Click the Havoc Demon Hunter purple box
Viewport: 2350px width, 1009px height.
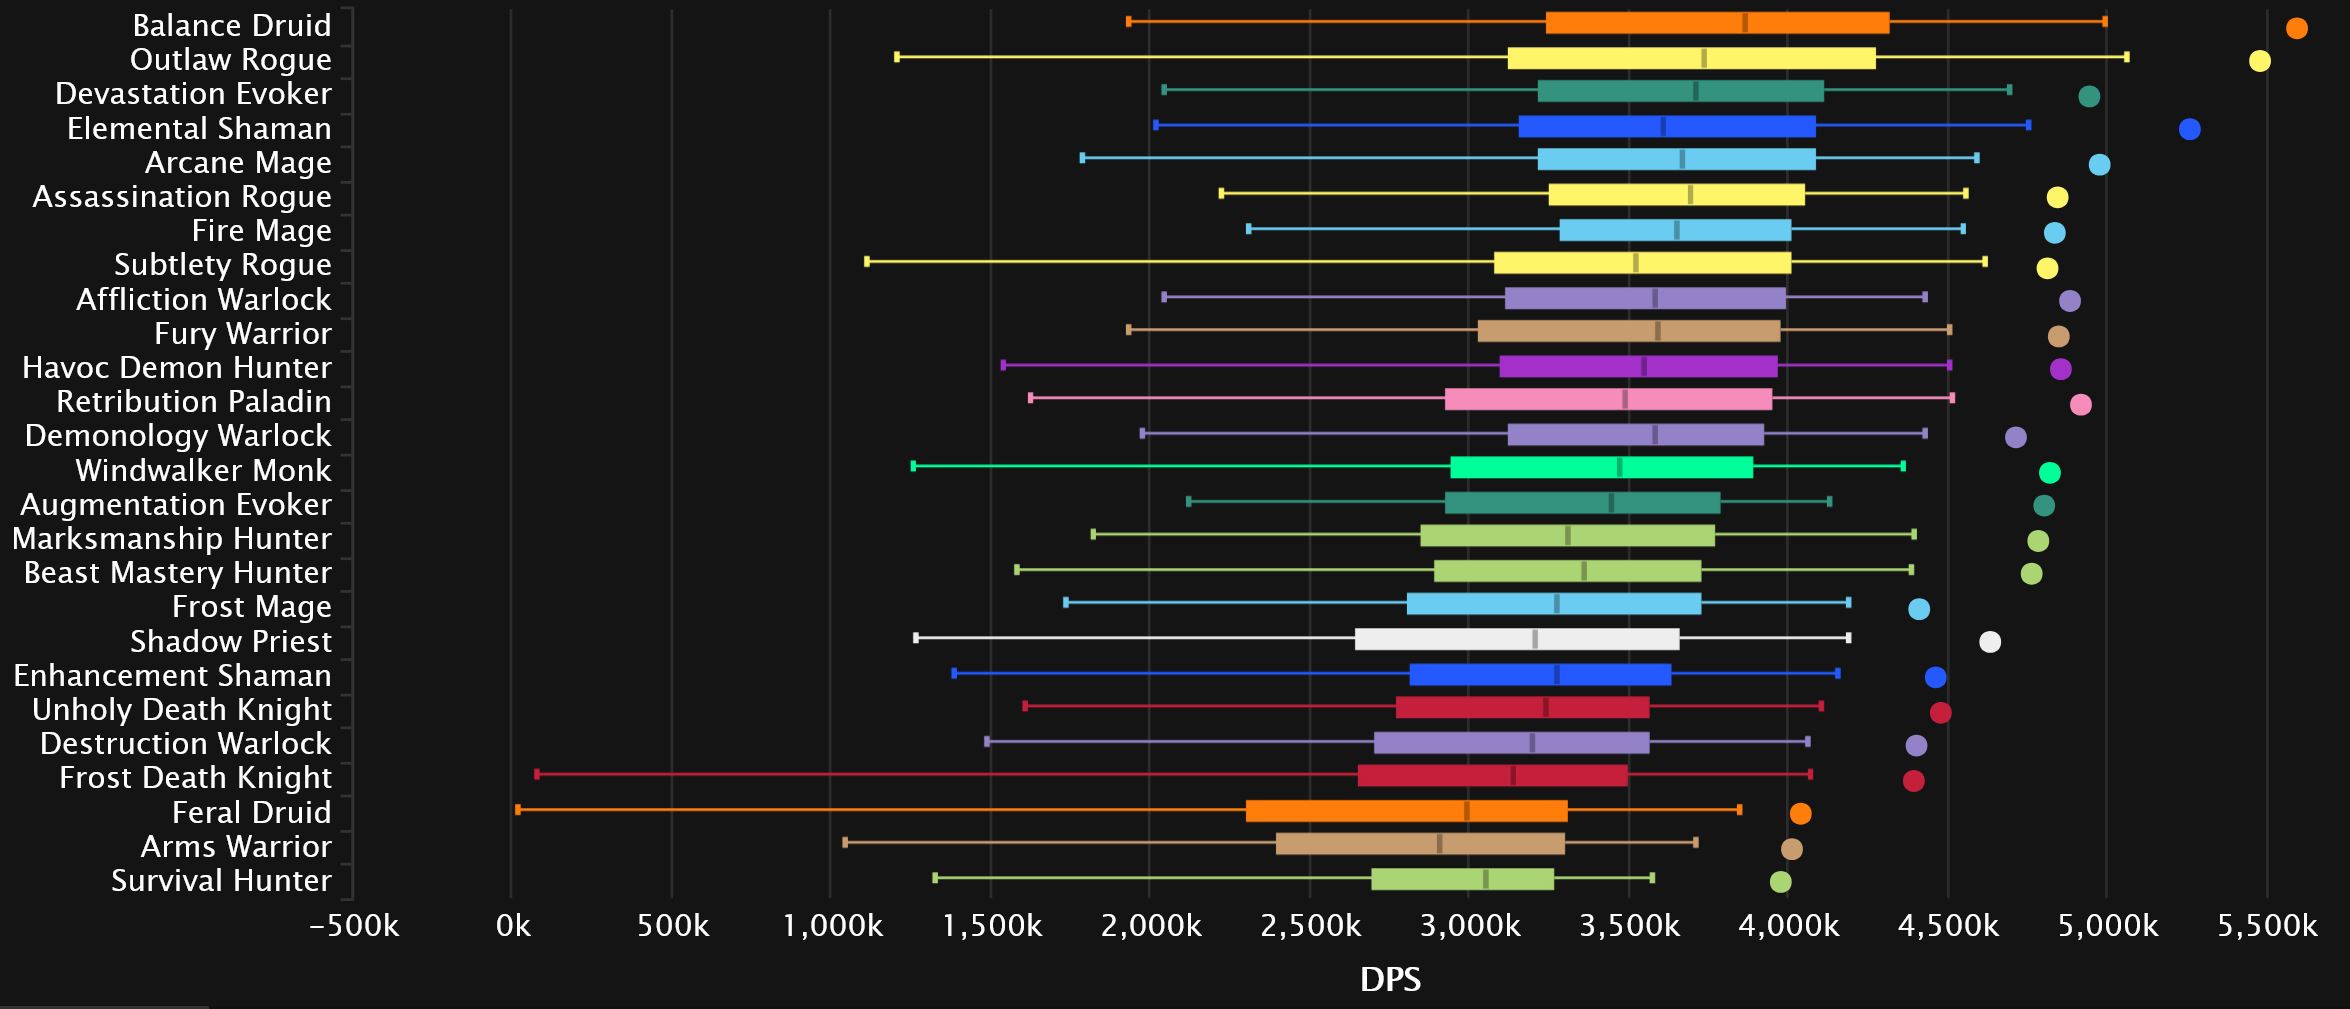pos(1638,366)
